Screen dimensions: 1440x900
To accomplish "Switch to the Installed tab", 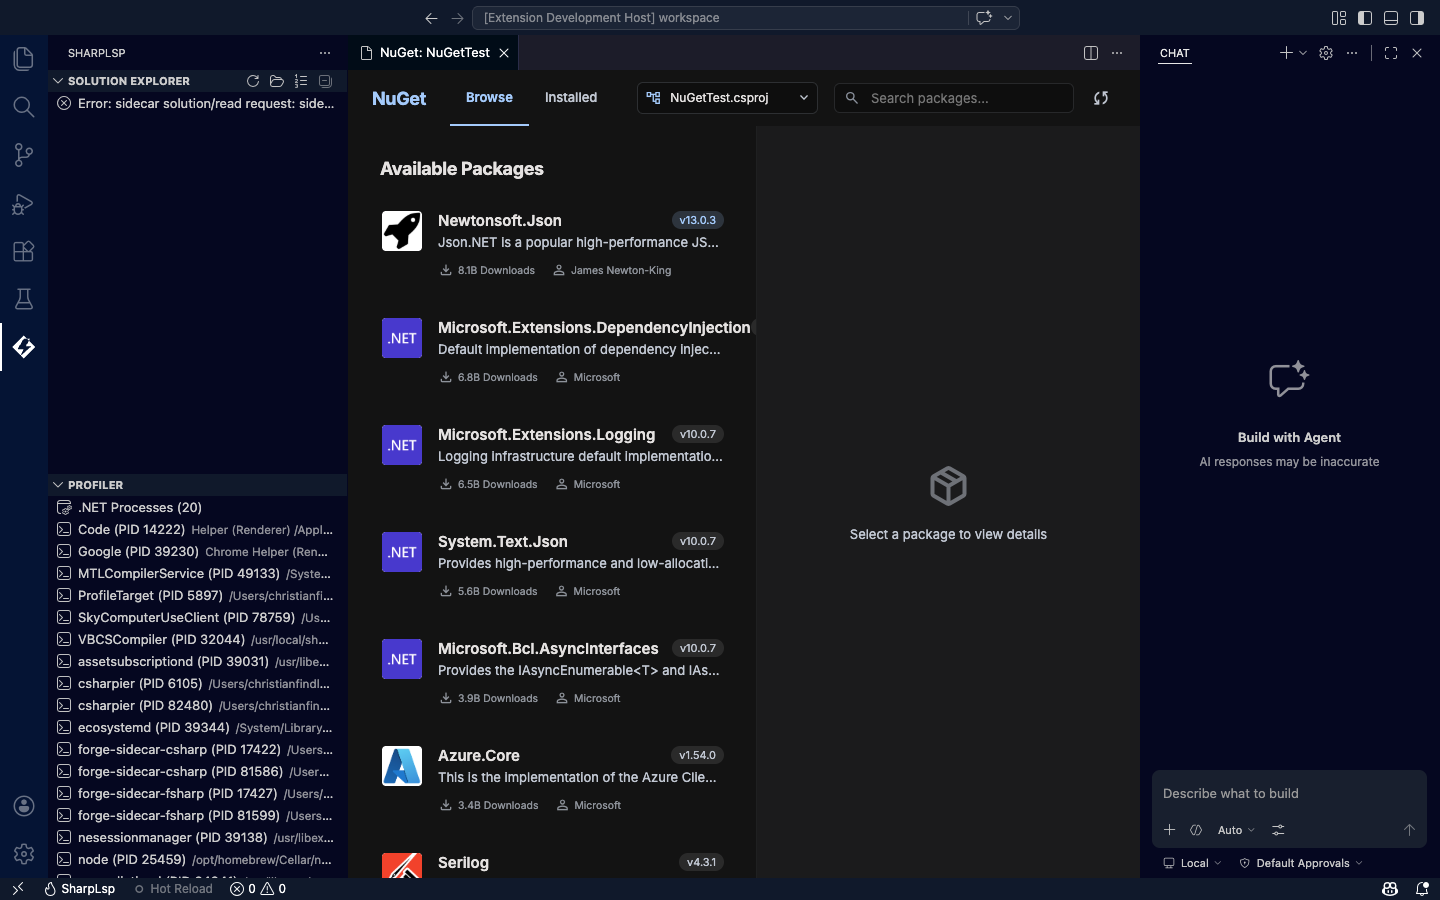I will point(571,98).
